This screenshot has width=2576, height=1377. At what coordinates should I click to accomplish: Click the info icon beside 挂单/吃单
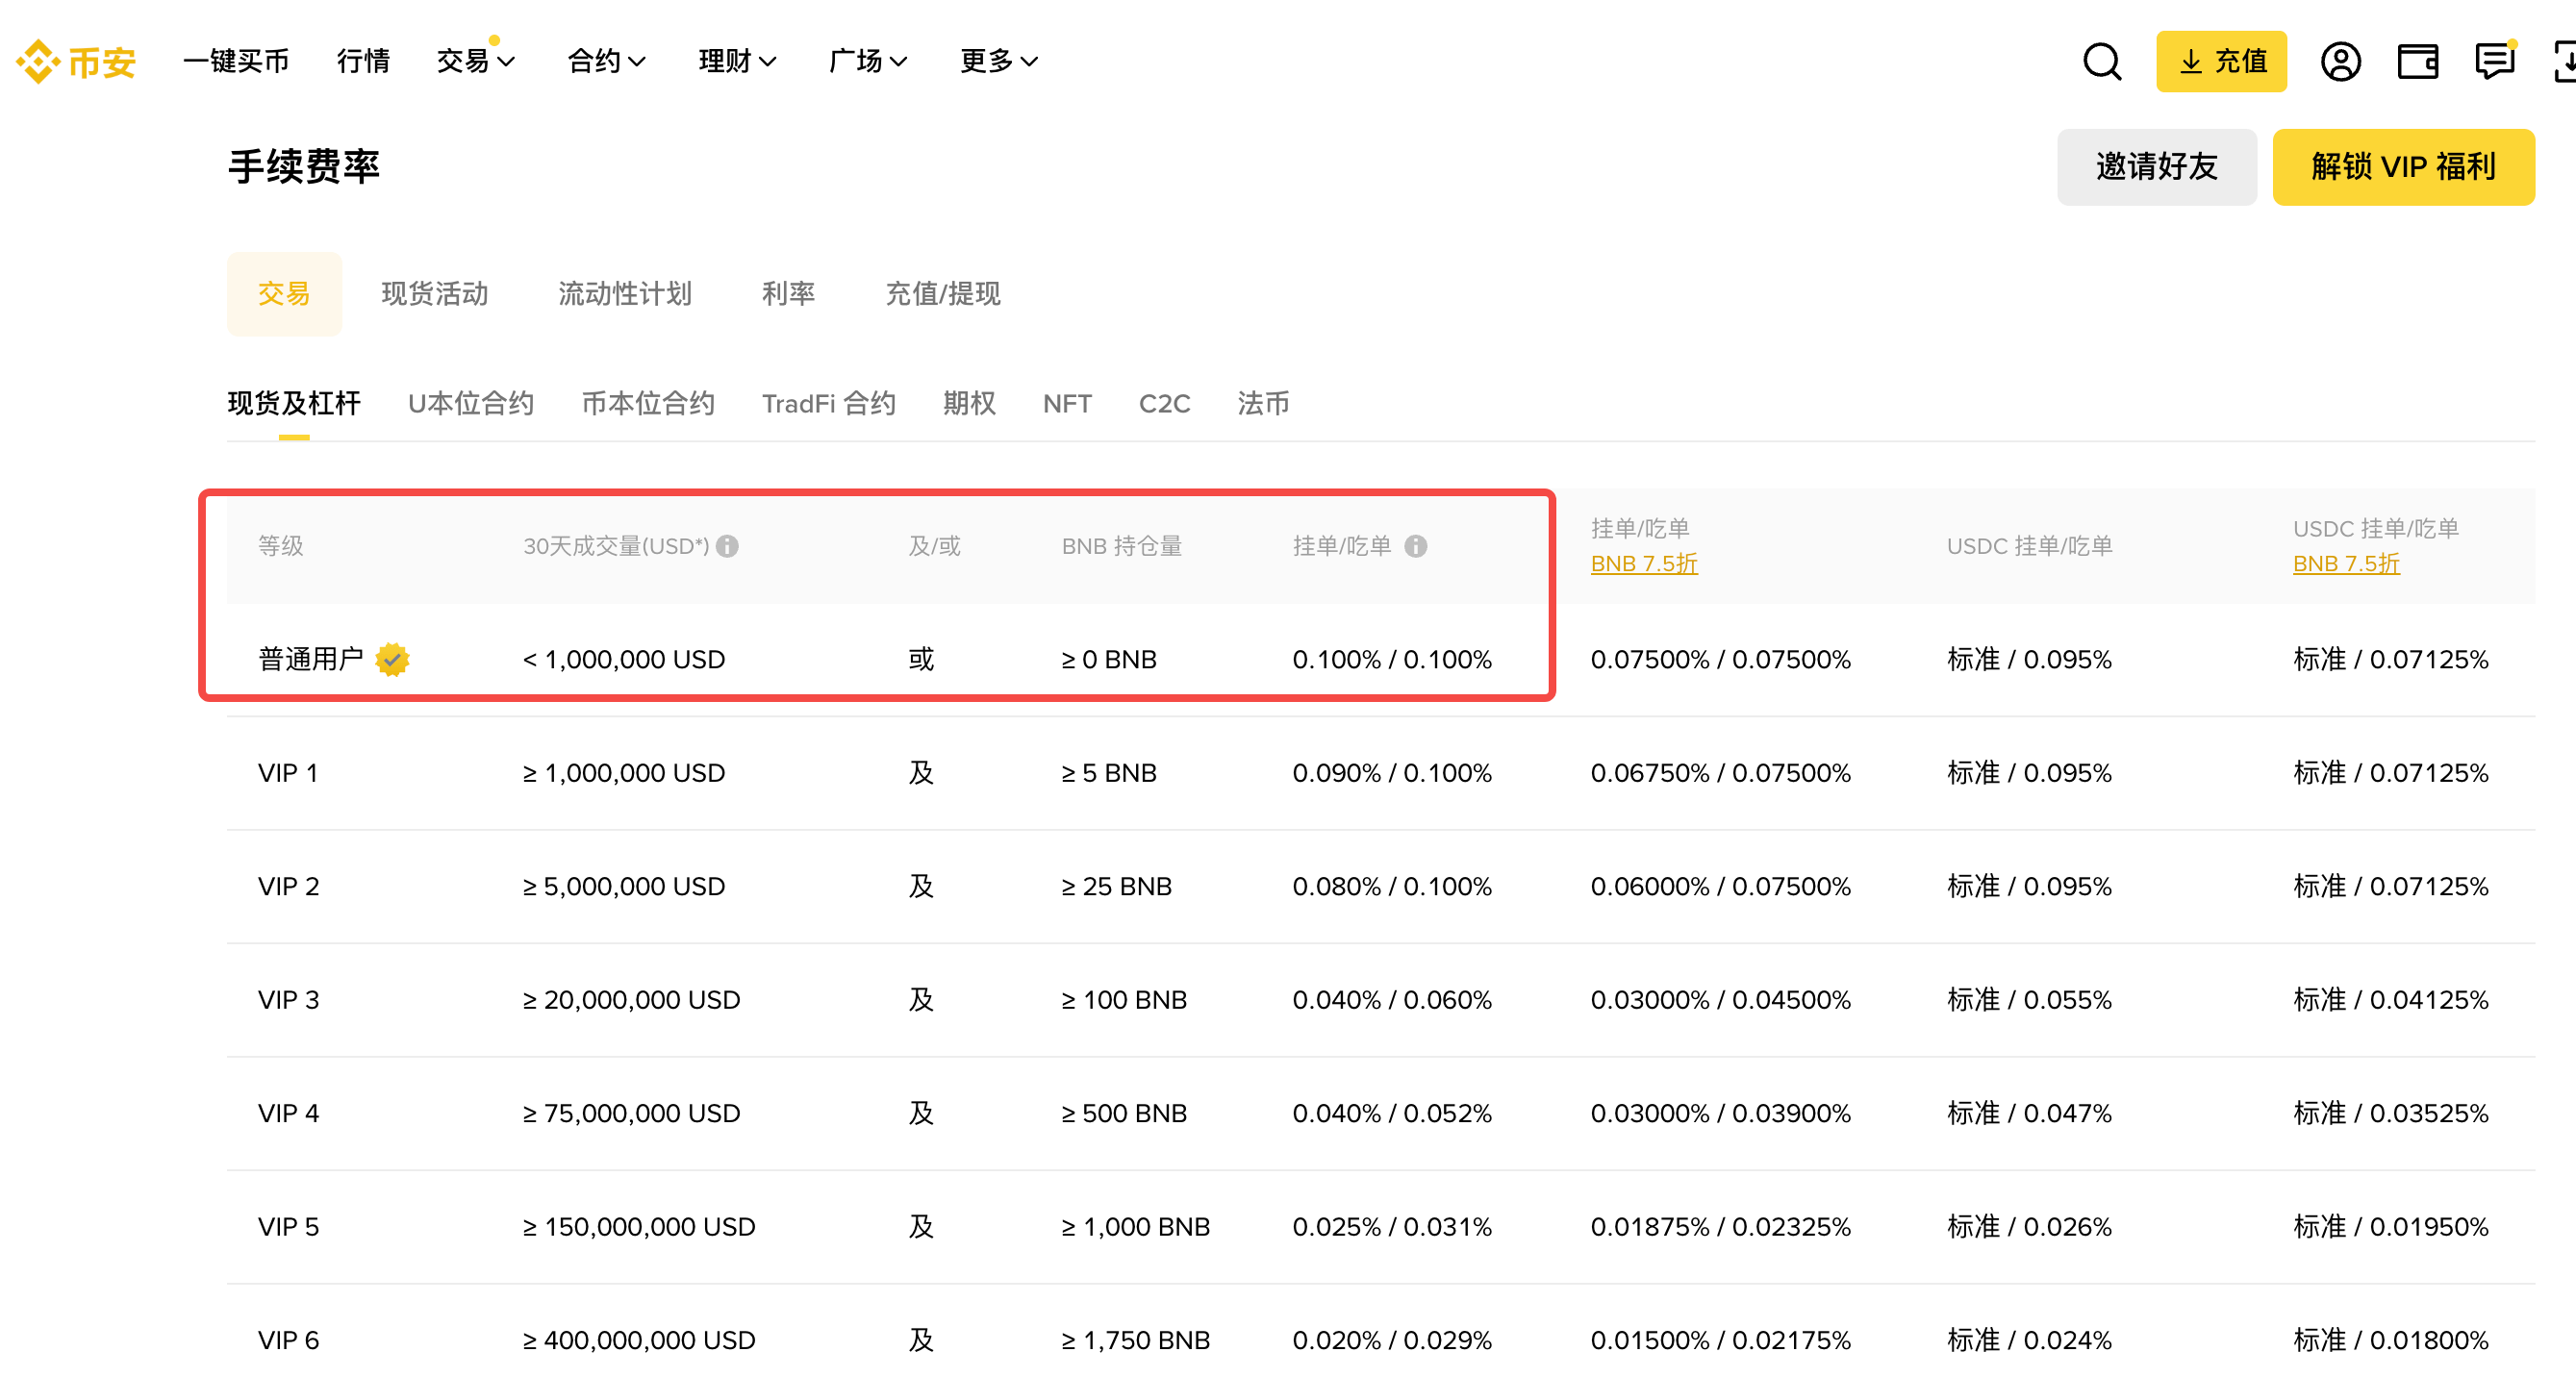[x=1414, y=546]
